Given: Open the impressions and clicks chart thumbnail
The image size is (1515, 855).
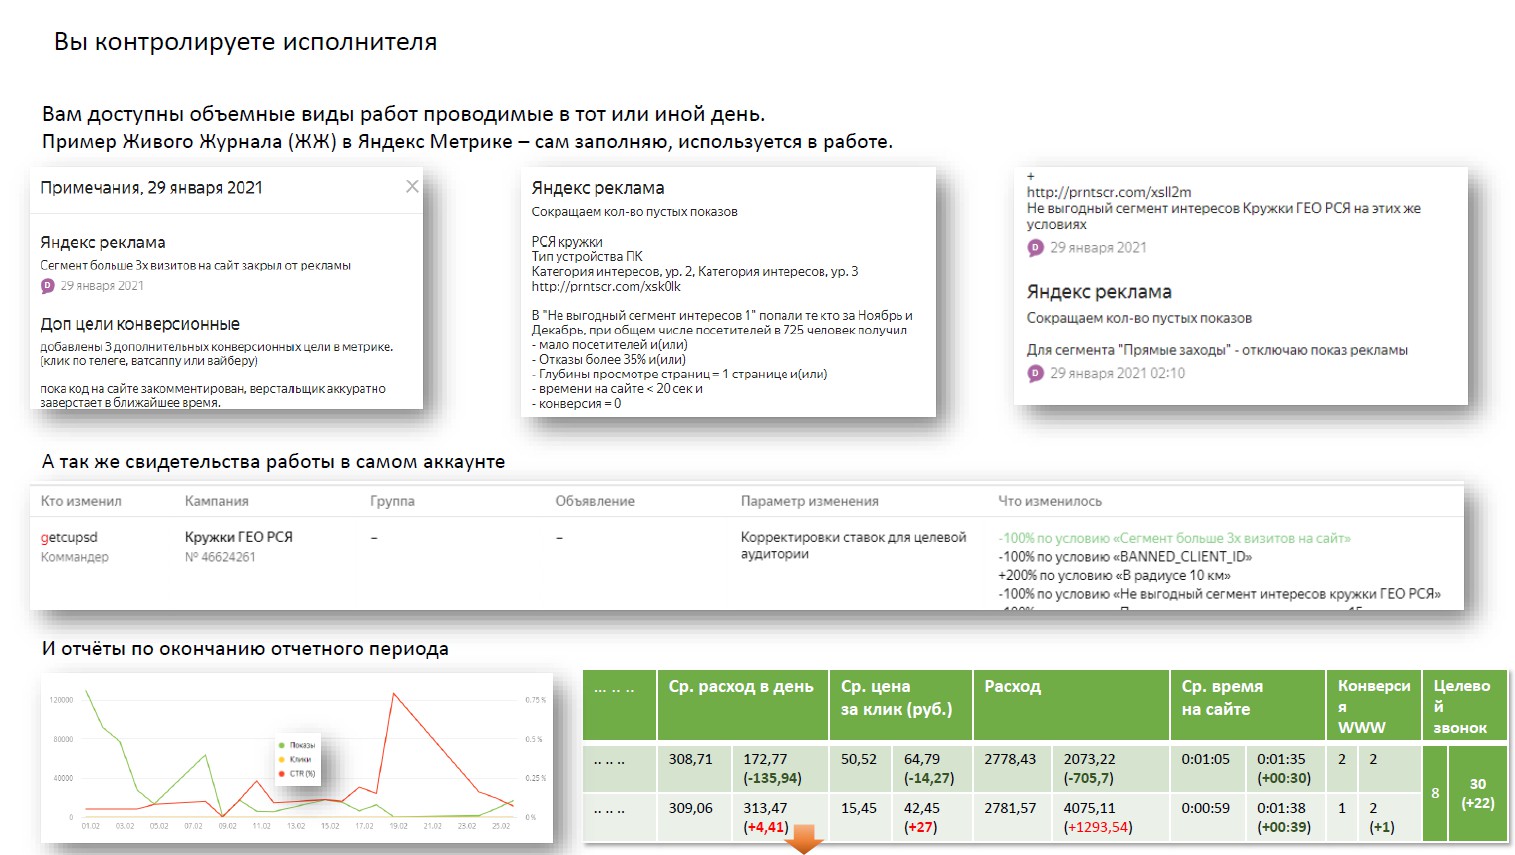Looking at the screenshot, I should click(297, 758).
